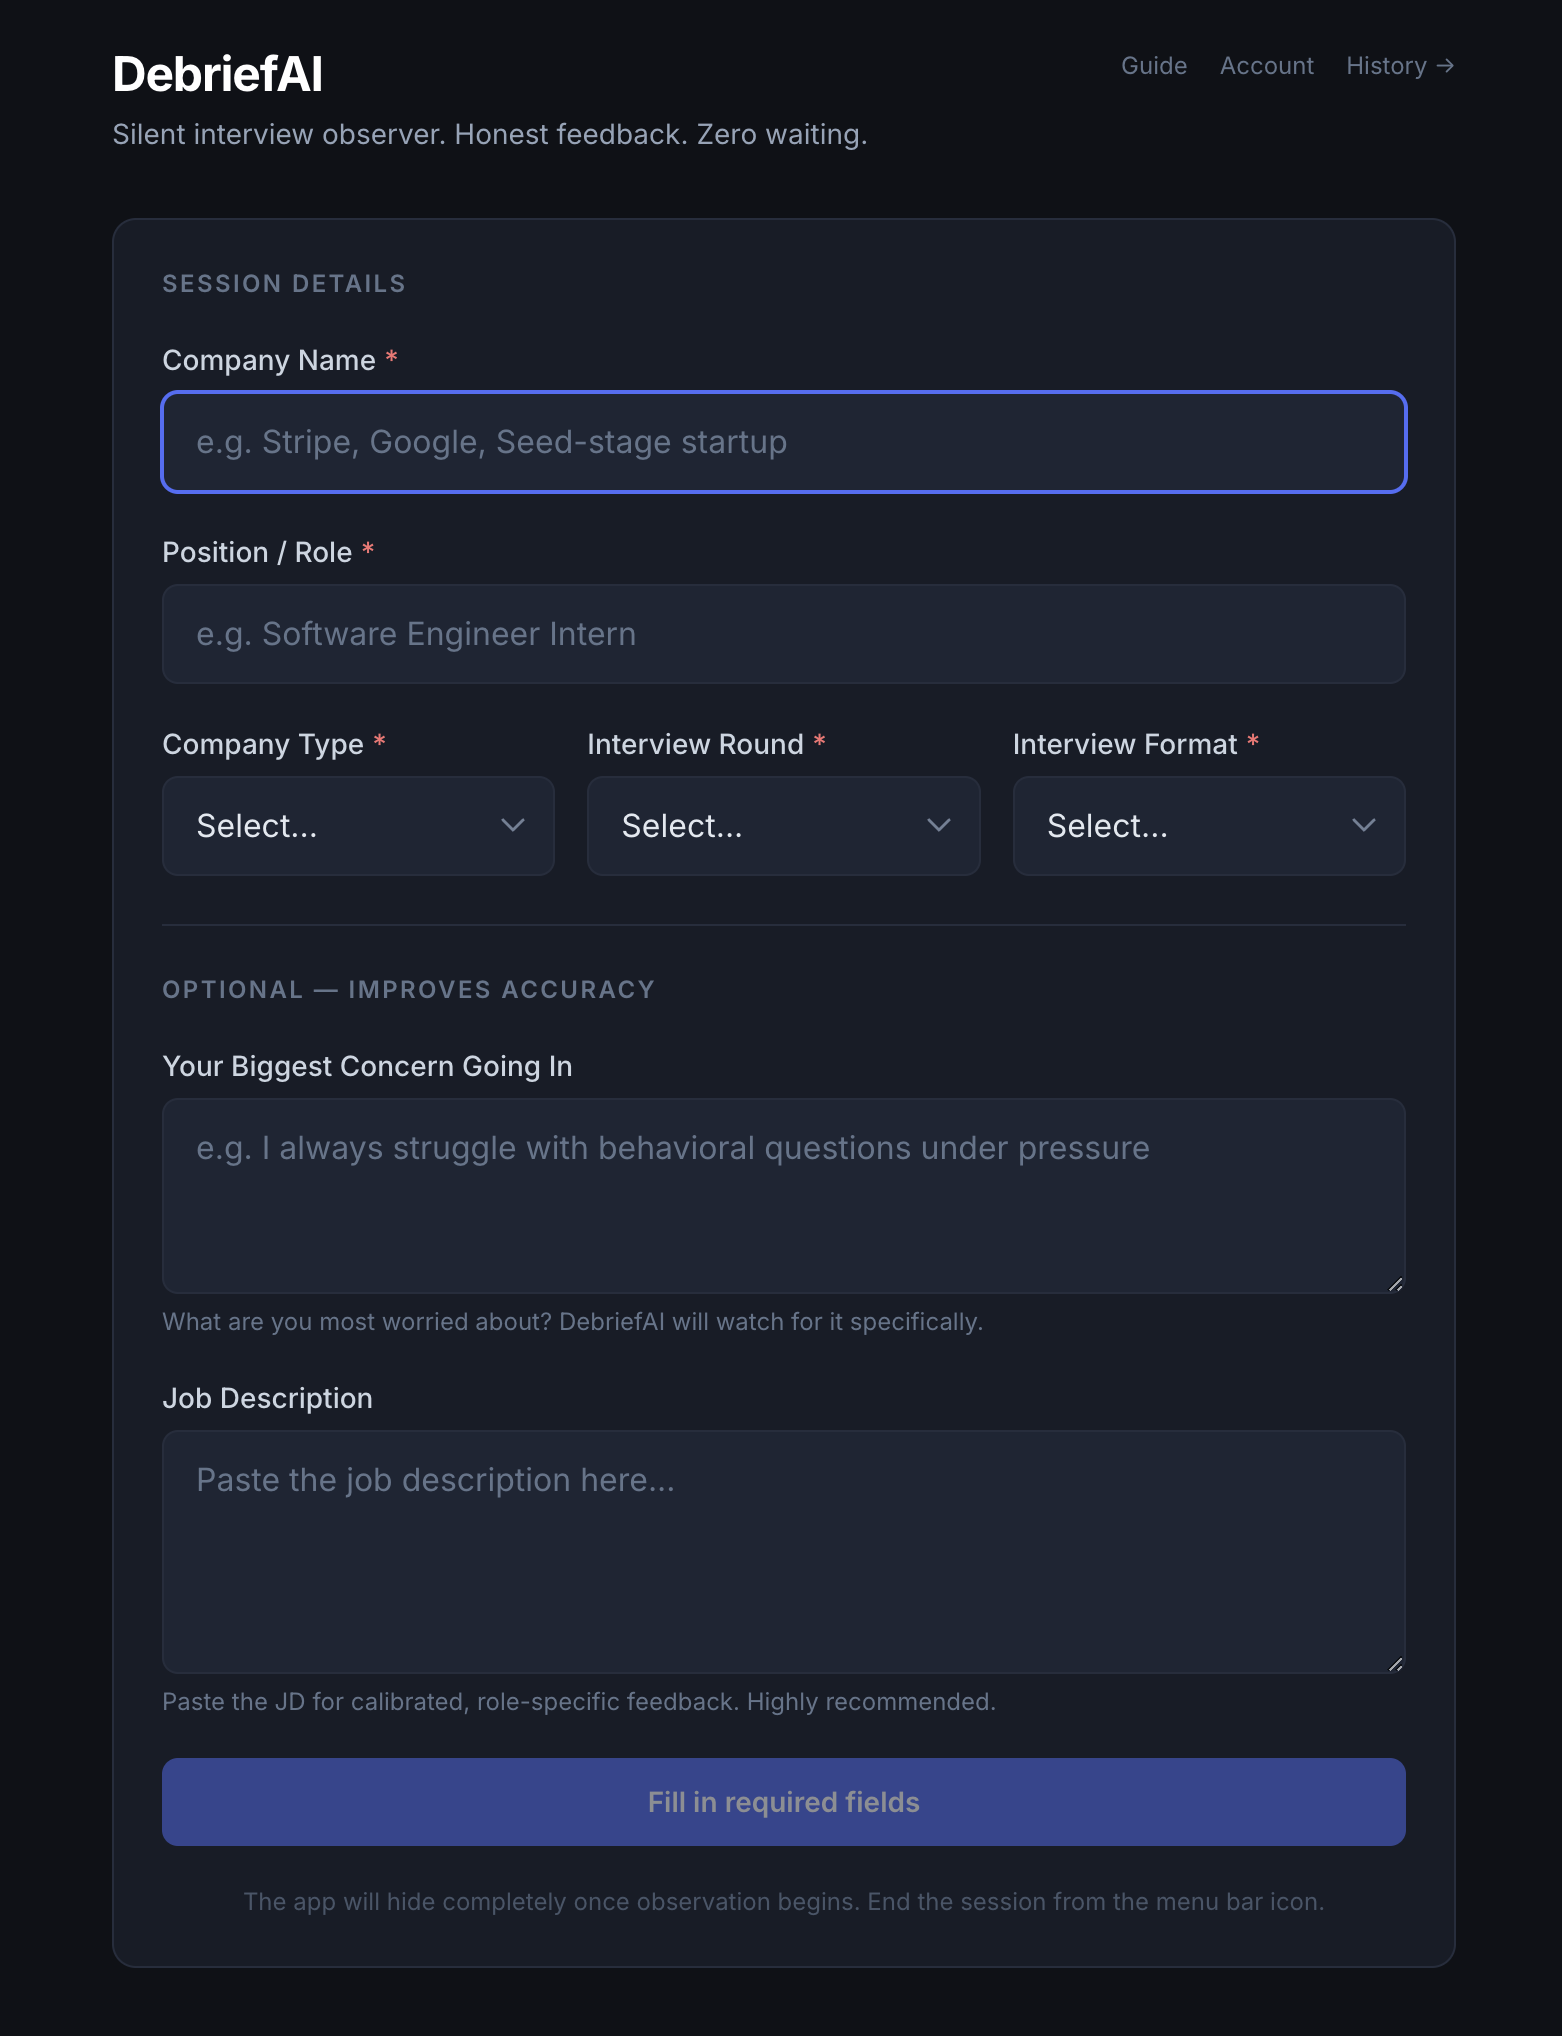
Task: Click the concern textarea resize handle
Action: click(x=1396, y=1284)
